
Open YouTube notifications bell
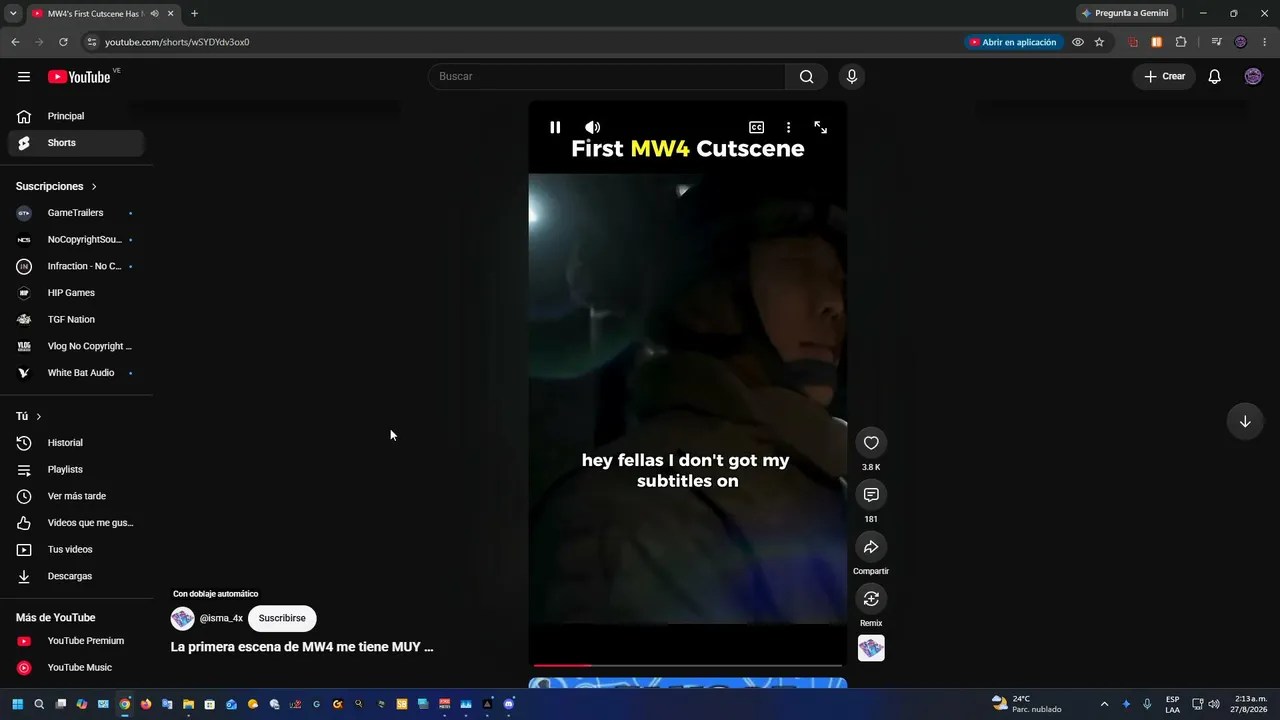click(1214, 77)
